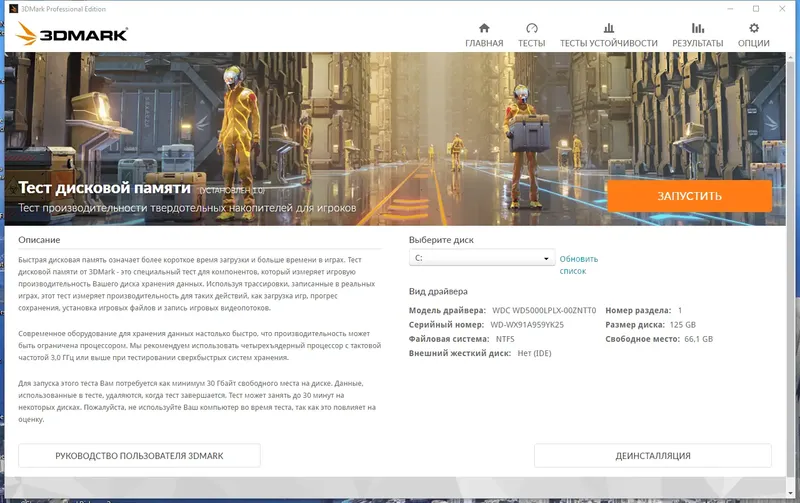
Task: Click the serial number WD-WX91A959YK25
Action: tap(527, 324)
